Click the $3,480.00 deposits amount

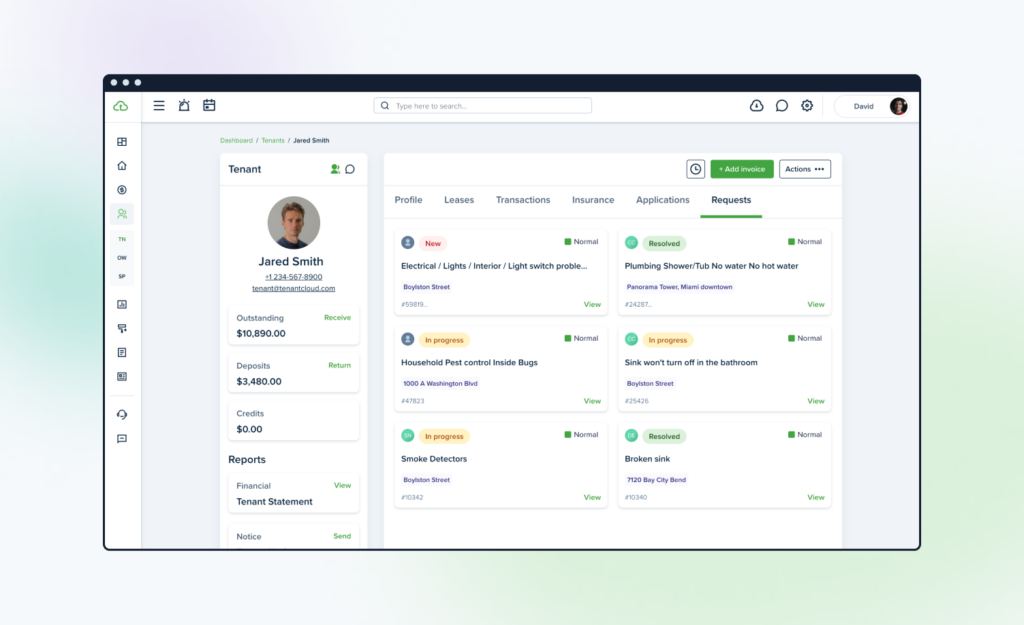click(259, 381)
